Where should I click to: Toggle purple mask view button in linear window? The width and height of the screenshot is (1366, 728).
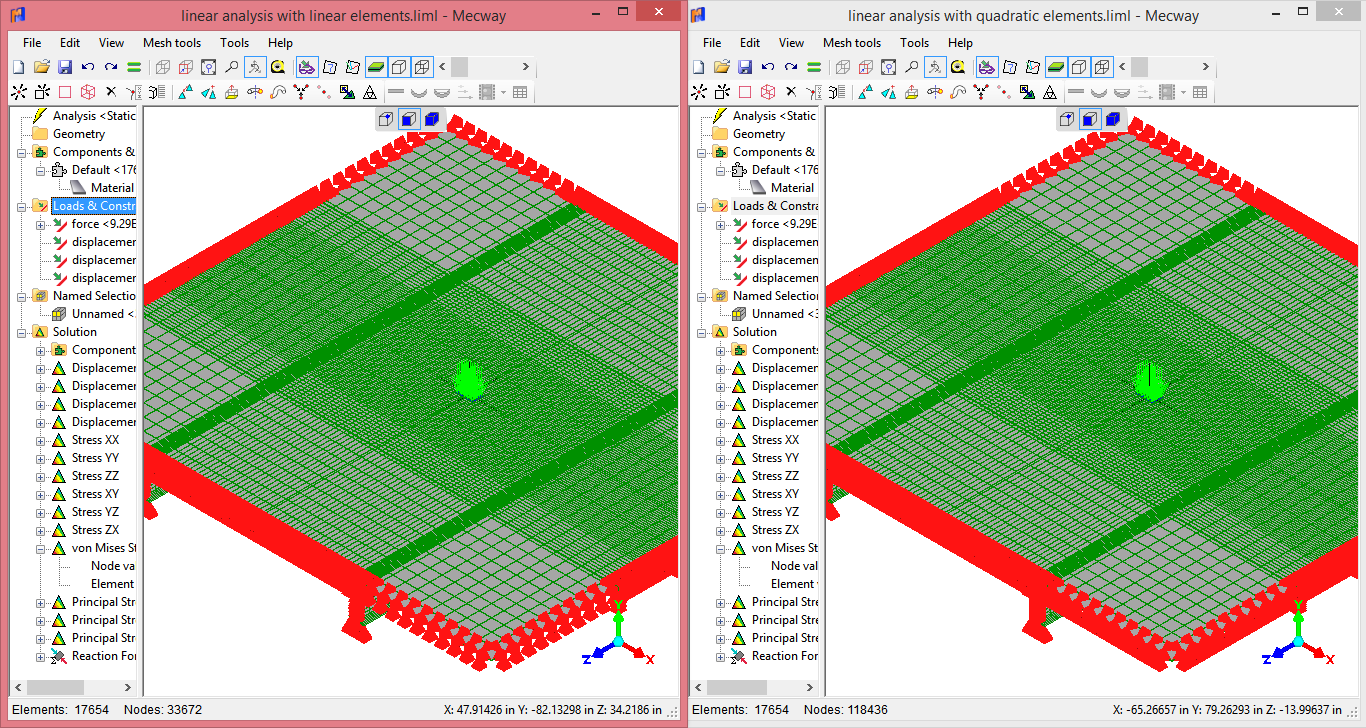point(307,67)
